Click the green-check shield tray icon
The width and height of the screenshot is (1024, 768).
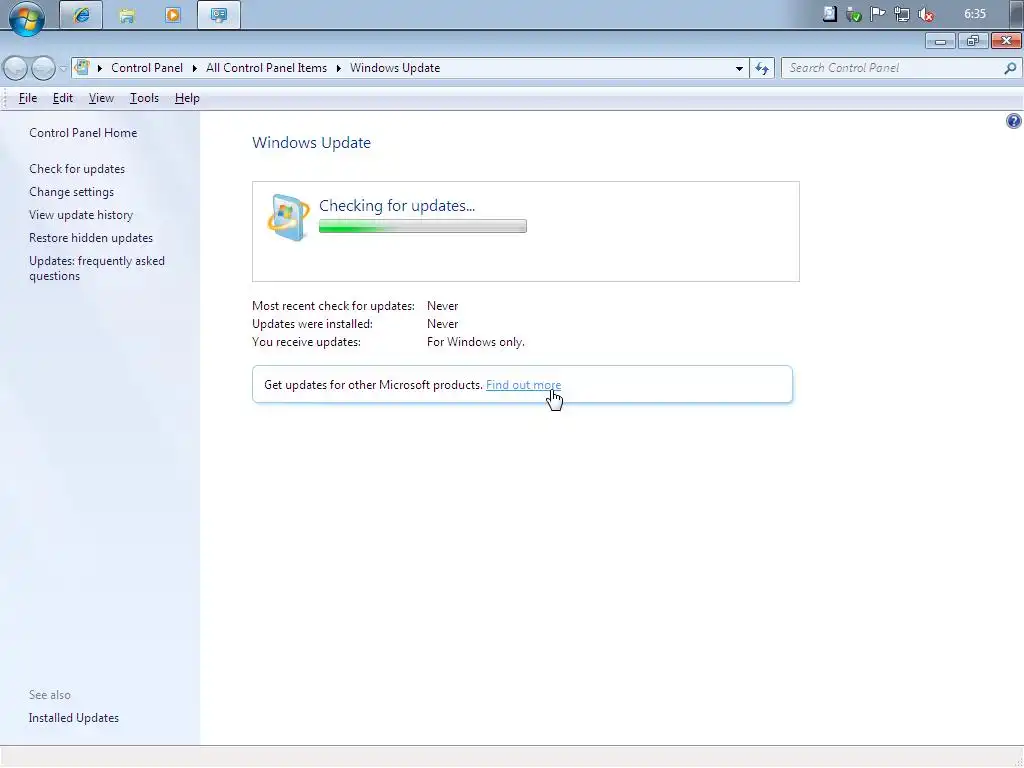click(854, 14)
